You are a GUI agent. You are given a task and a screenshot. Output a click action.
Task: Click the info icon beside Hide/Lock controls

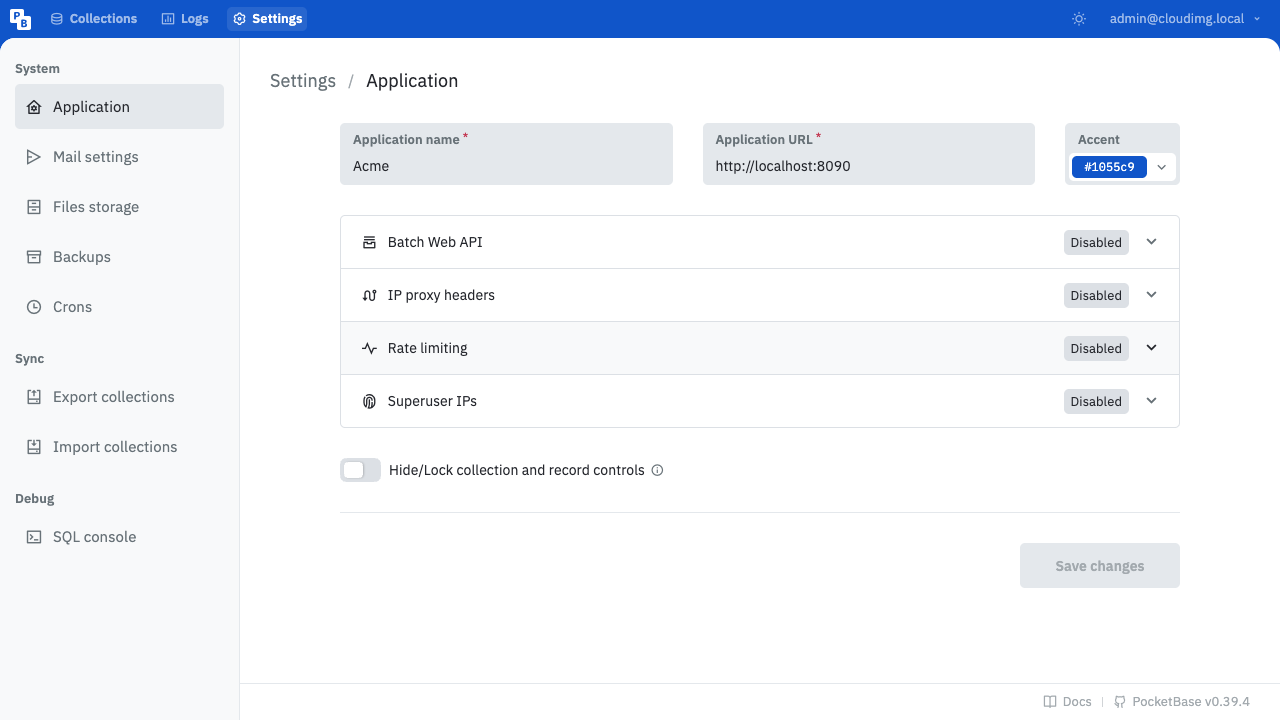coord(657,470)
